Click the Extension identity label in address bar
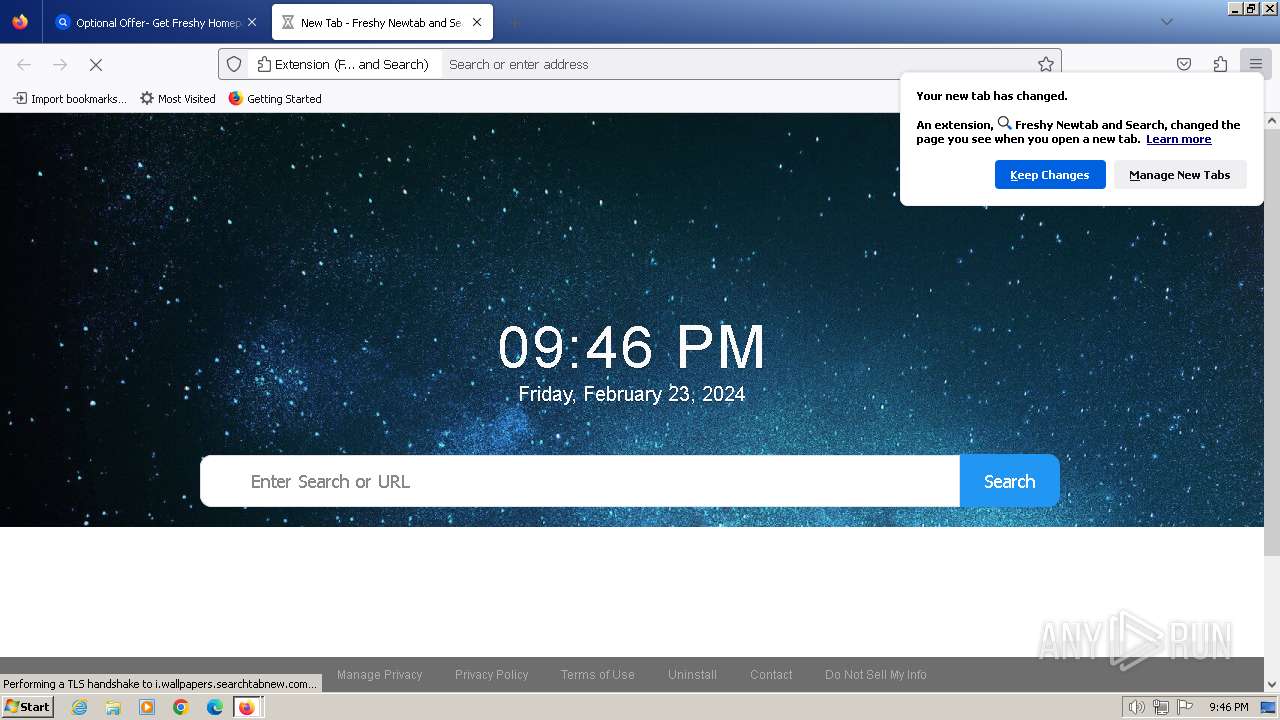 (x=343, y=64)
